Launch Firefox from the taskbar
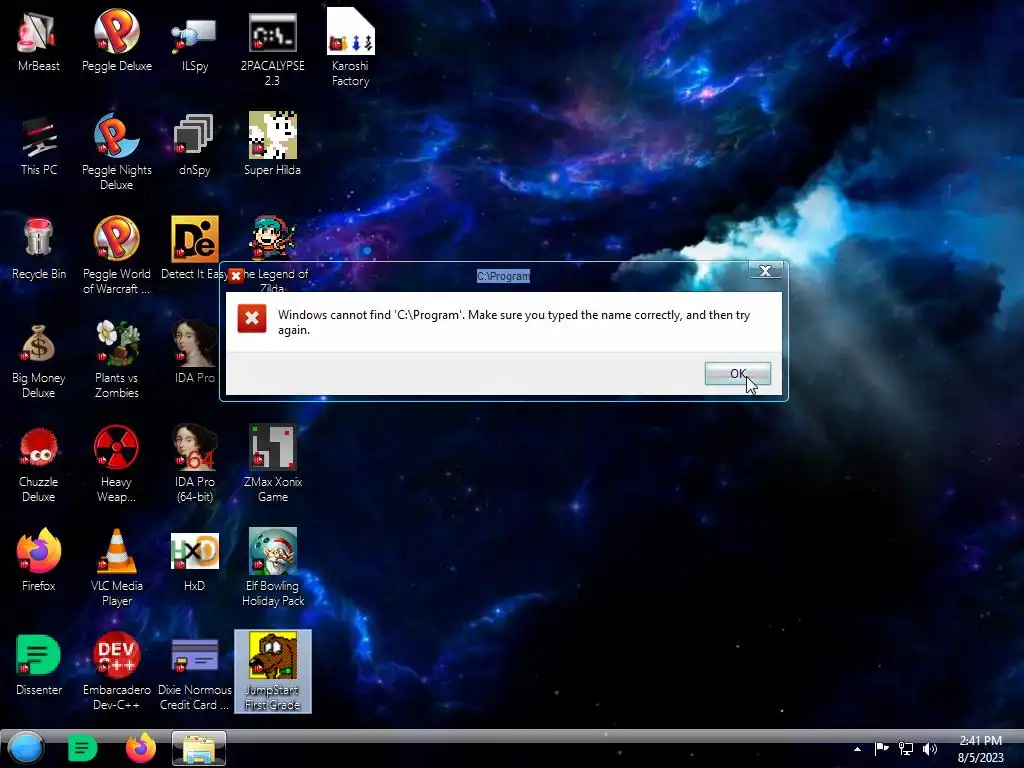Screen dimensions: 1024x768 coord(140,748)
